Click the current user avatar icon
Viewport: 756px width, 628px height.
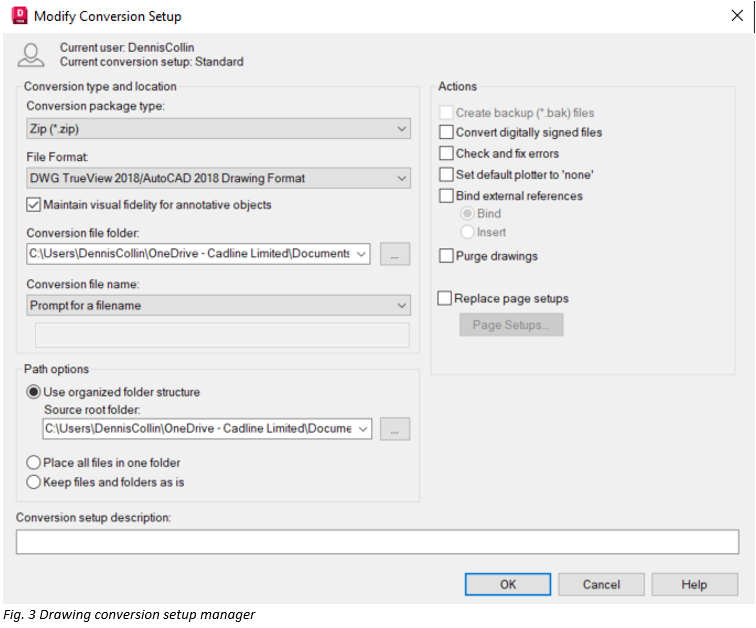(30, 55)
